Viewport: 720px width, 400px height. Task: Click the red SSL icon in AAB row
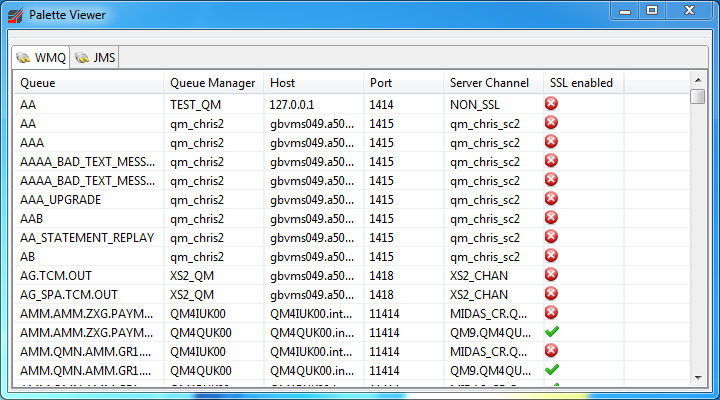point(551,217)
